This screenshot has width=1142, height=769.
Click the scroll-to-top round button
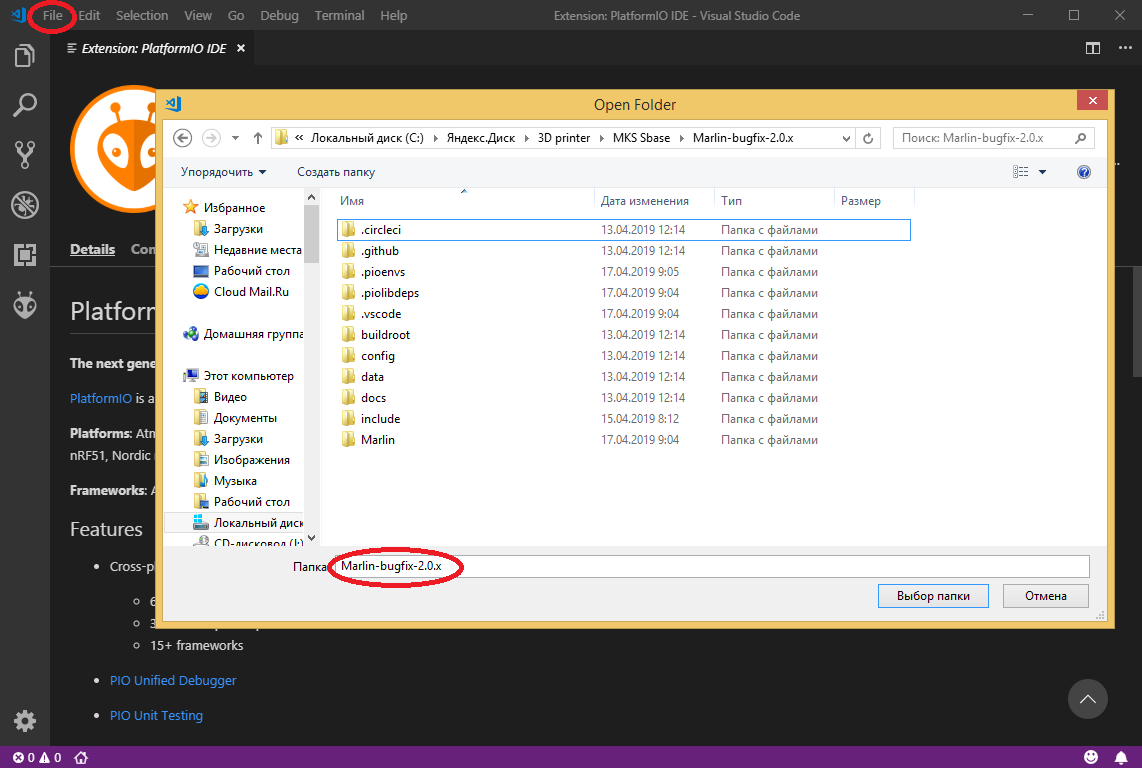1087,699
